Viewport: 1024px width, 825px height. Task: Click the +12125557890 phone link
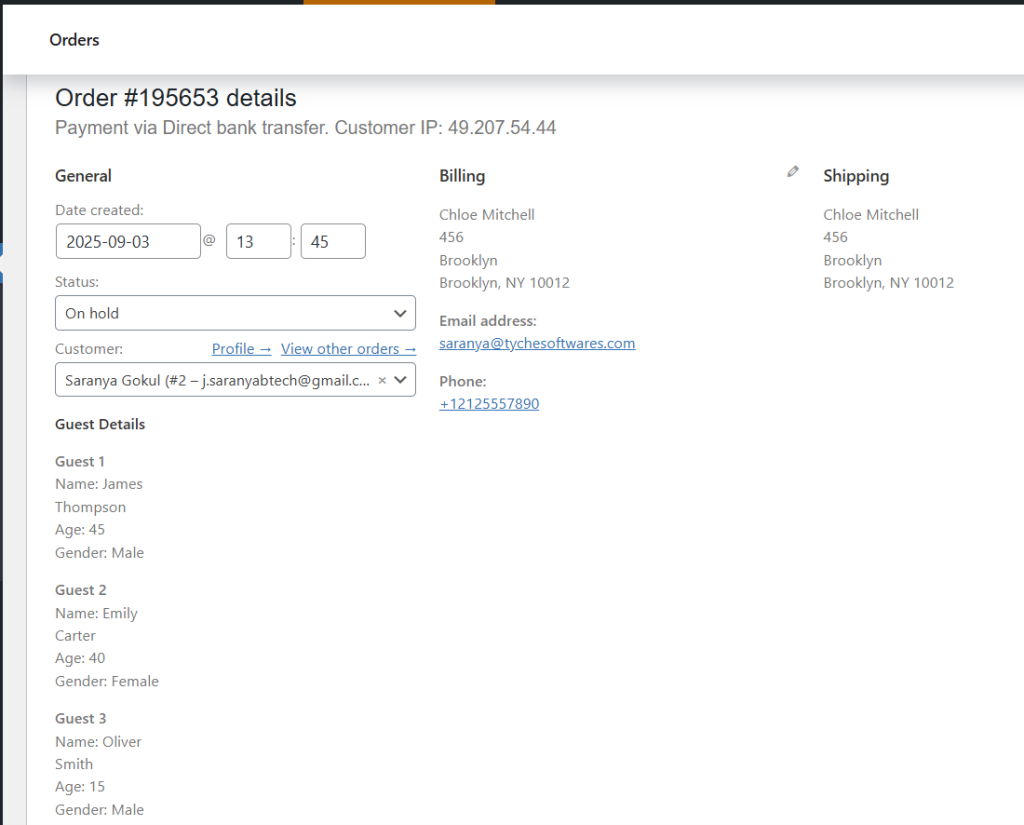tap(489, 403)
